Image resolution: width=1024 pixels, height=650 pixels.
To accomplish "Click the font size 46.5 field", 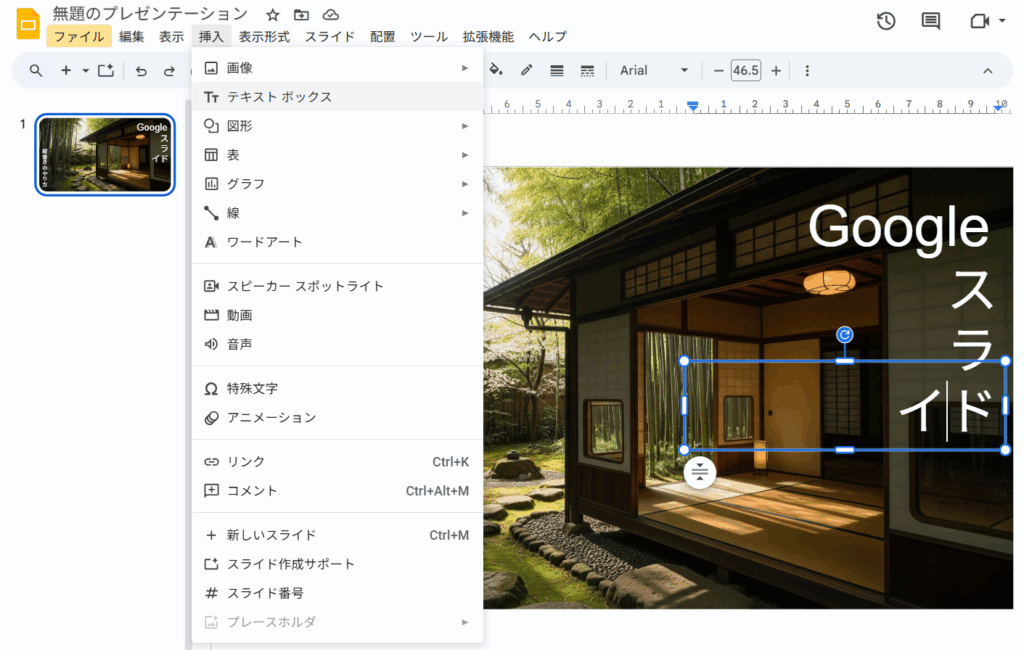I will pos(746,70).
